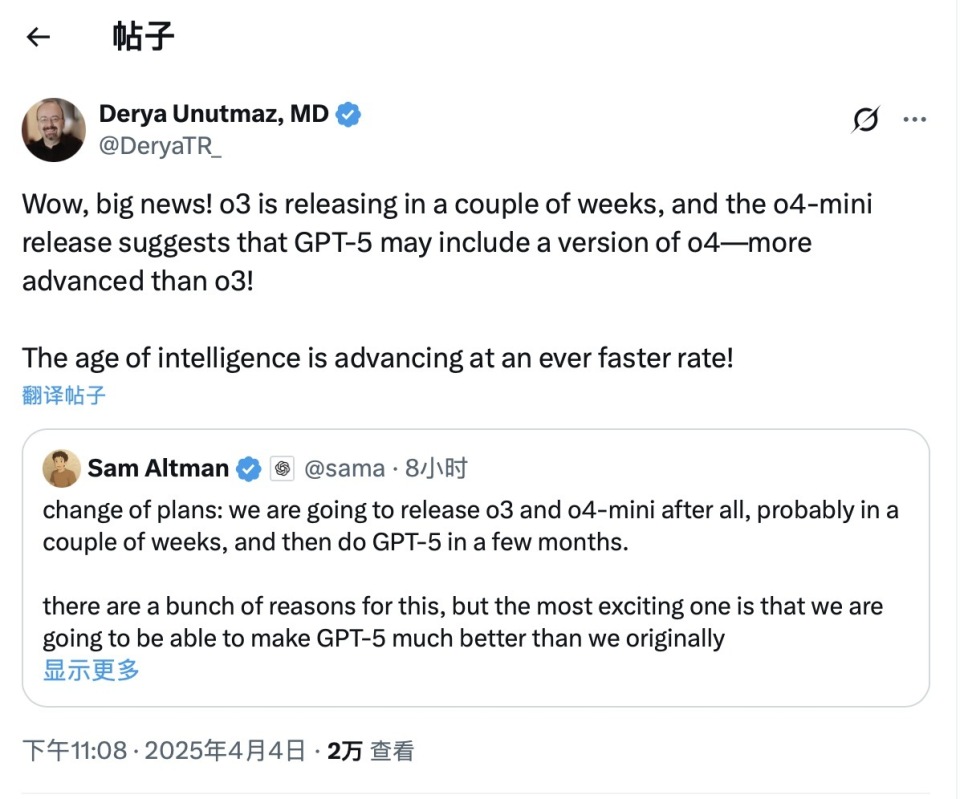Open the Grok slash-circle icon

pos(866,119)
